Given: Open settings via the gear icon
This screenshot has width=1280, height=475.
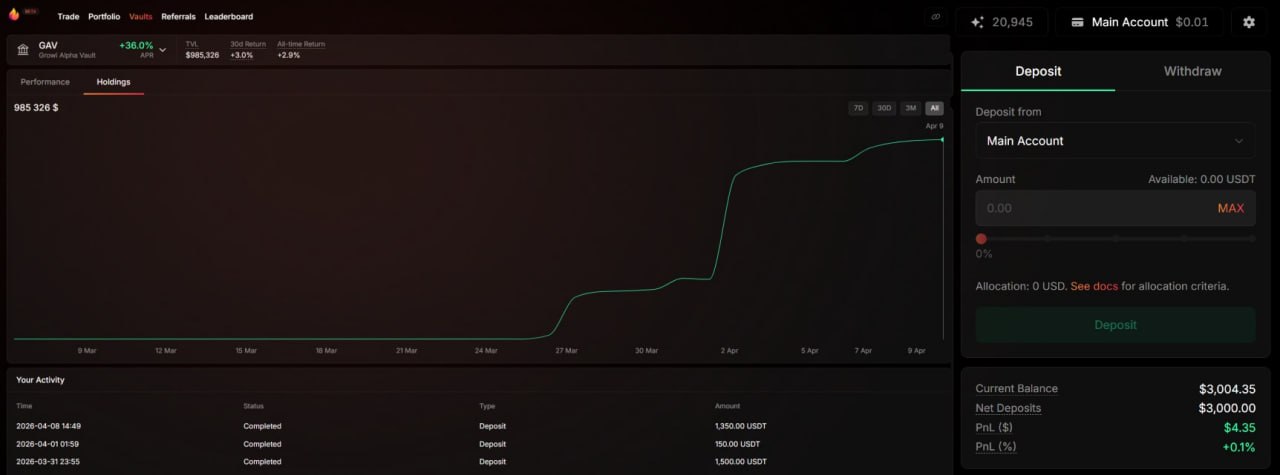Looking at the screenshot, I should click(x=1248, y=22).
